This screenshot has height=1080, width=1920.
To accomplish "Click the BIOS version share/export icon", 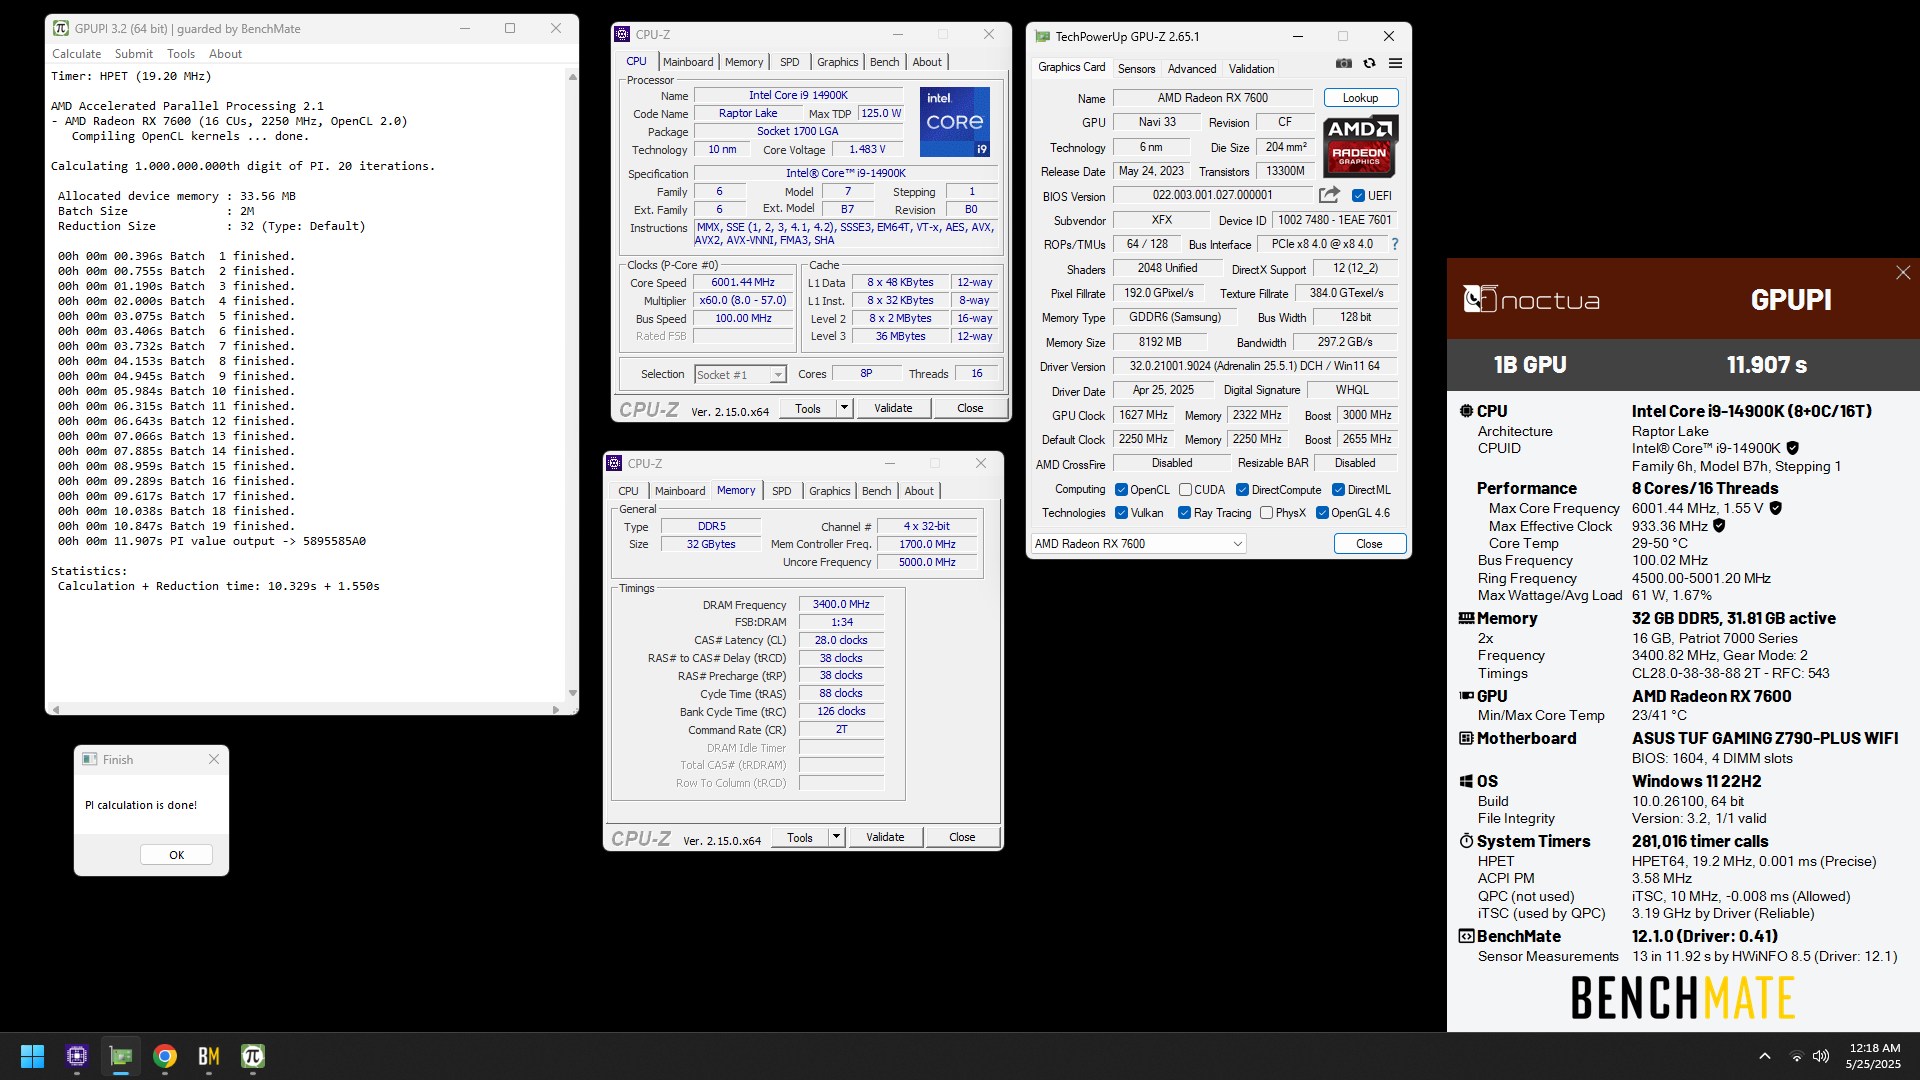I will pyautogui.click(x=1329, y=195).
